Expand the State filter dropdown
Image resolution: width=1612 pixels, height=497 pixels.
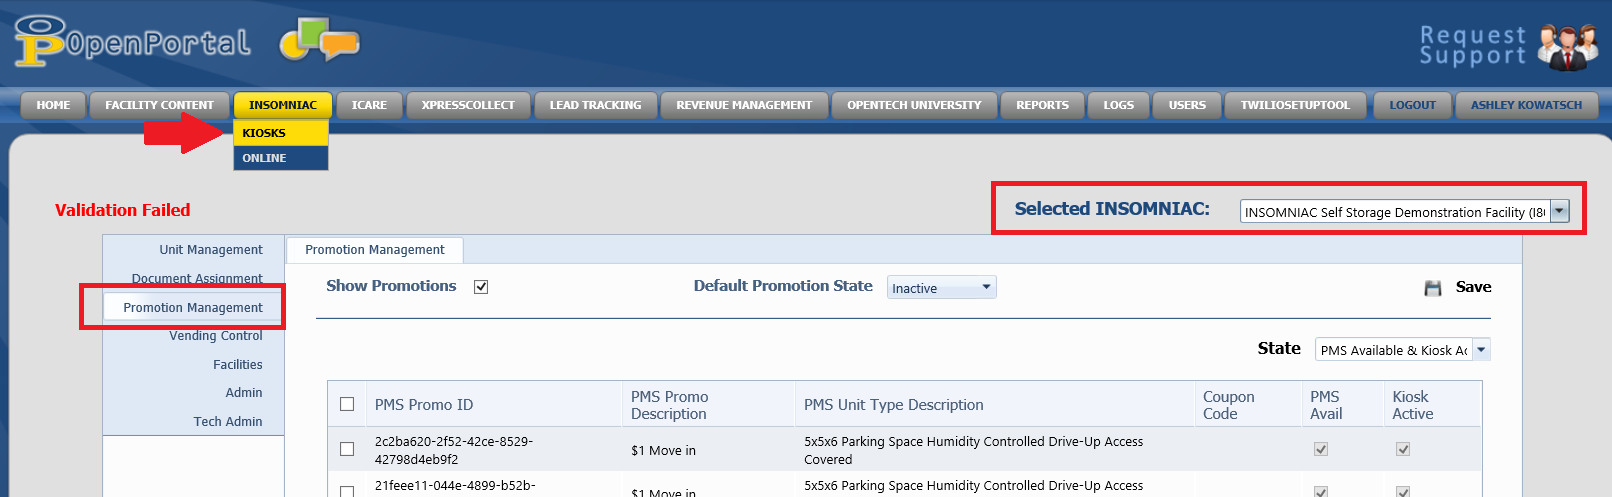point(1403,349)
